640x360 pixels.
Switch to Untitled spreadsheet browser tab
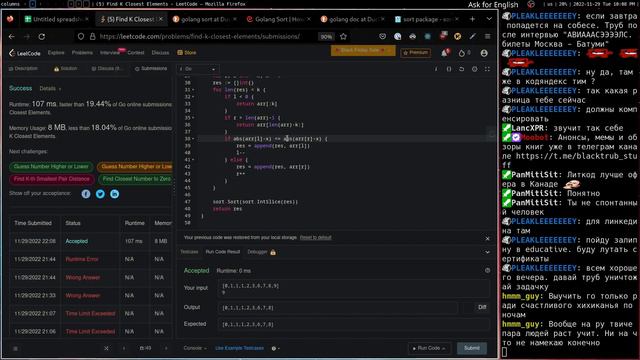coord(57,19)
